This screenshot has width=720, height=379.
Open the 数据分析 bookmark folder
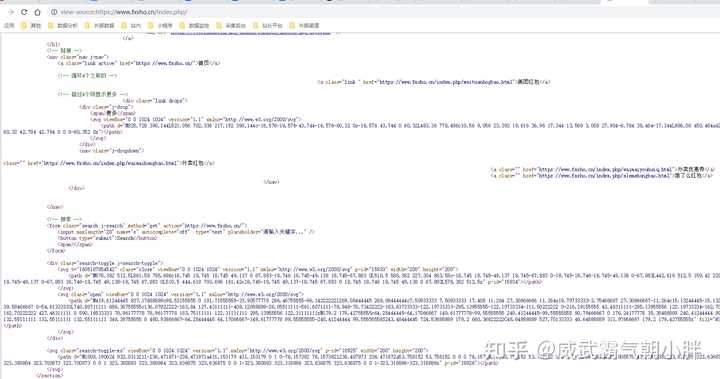(63, 26)
